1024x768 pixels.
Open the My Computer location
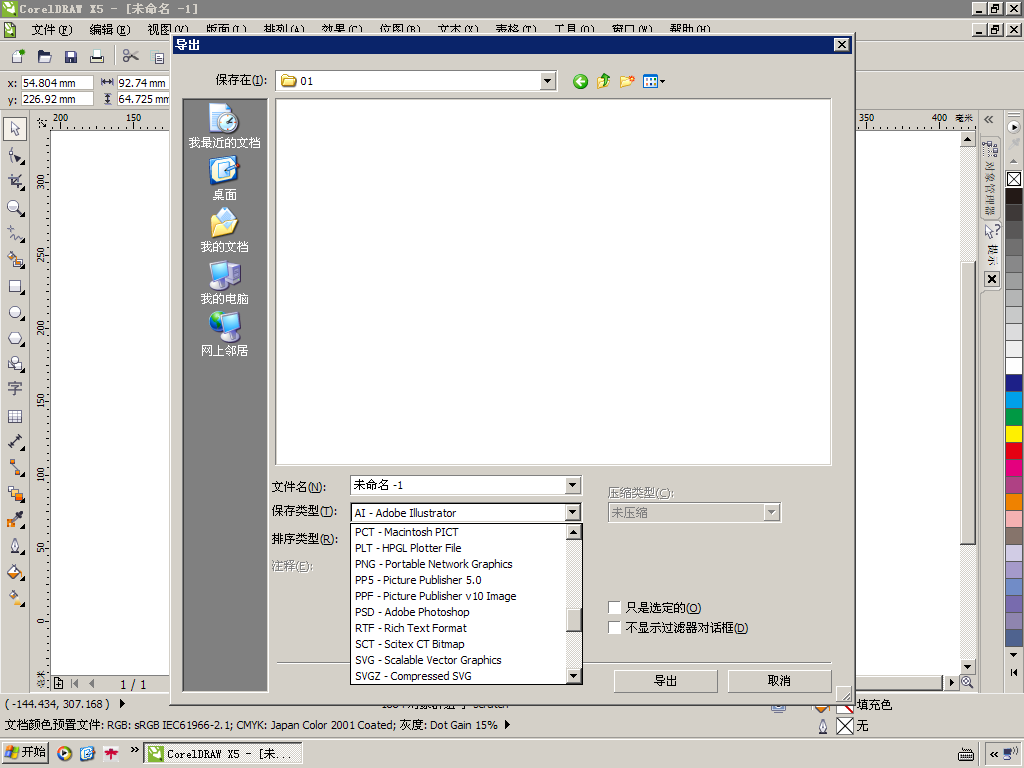point(224,283)
